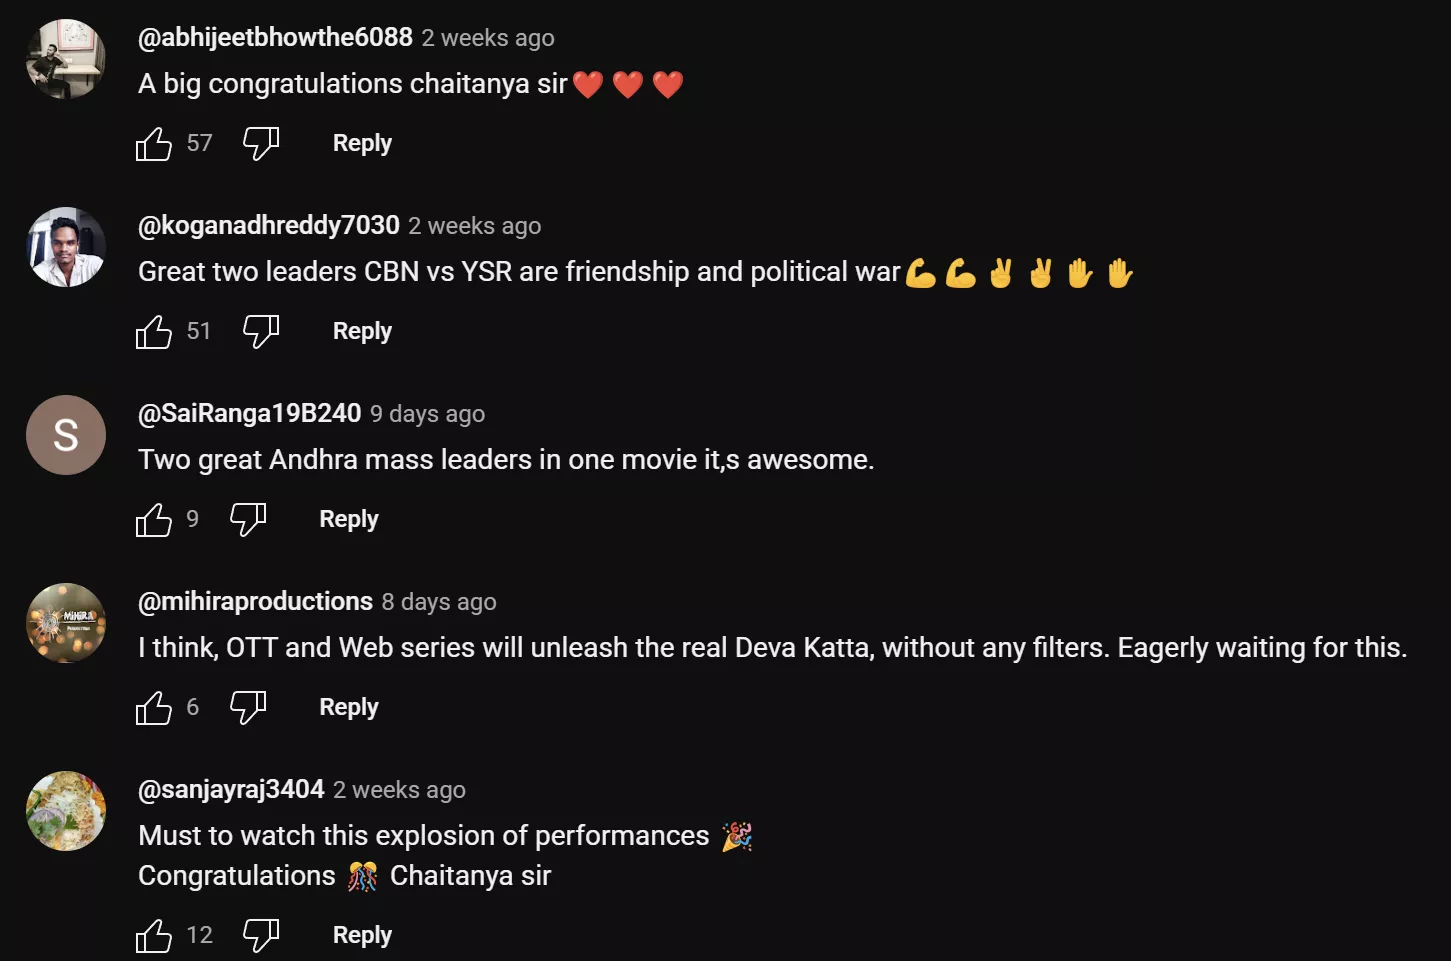Screen dimensions: 1451x961
Task: Reply to @sanjayraj3404's comment
Action: [x=362, y=935]
